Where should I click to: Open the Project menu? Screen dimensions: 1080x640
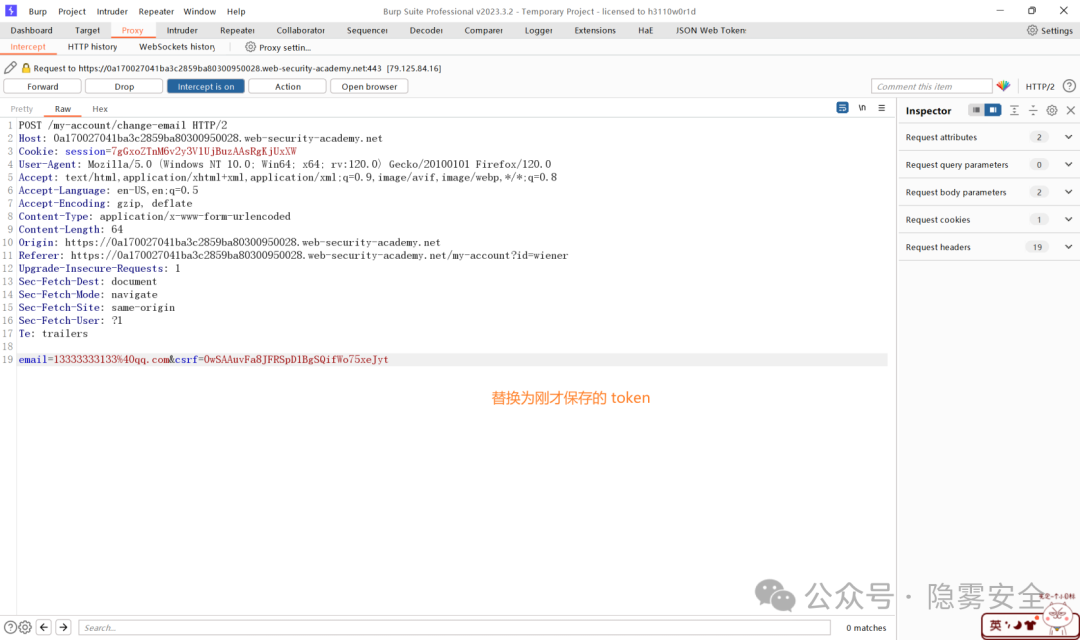pos(72,11)
